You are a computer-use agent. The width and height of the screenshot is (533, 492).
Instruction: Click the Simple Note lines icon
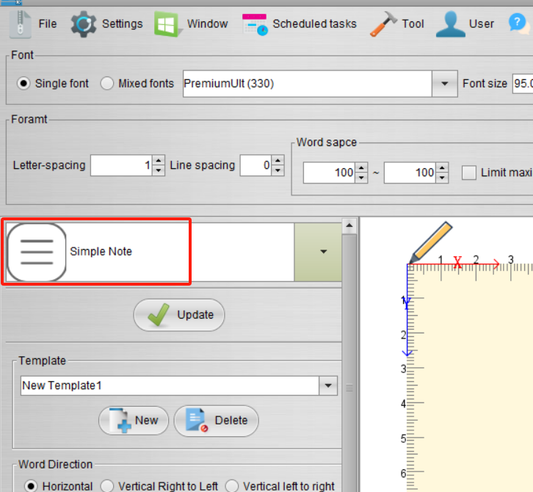click(37, 252)
